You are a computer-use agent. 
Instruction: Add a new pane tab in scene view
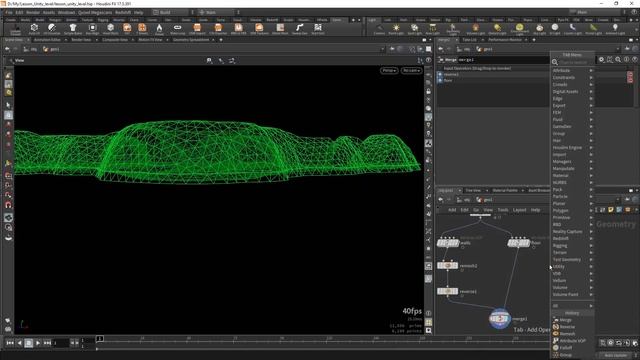click(x=221, y=40)
